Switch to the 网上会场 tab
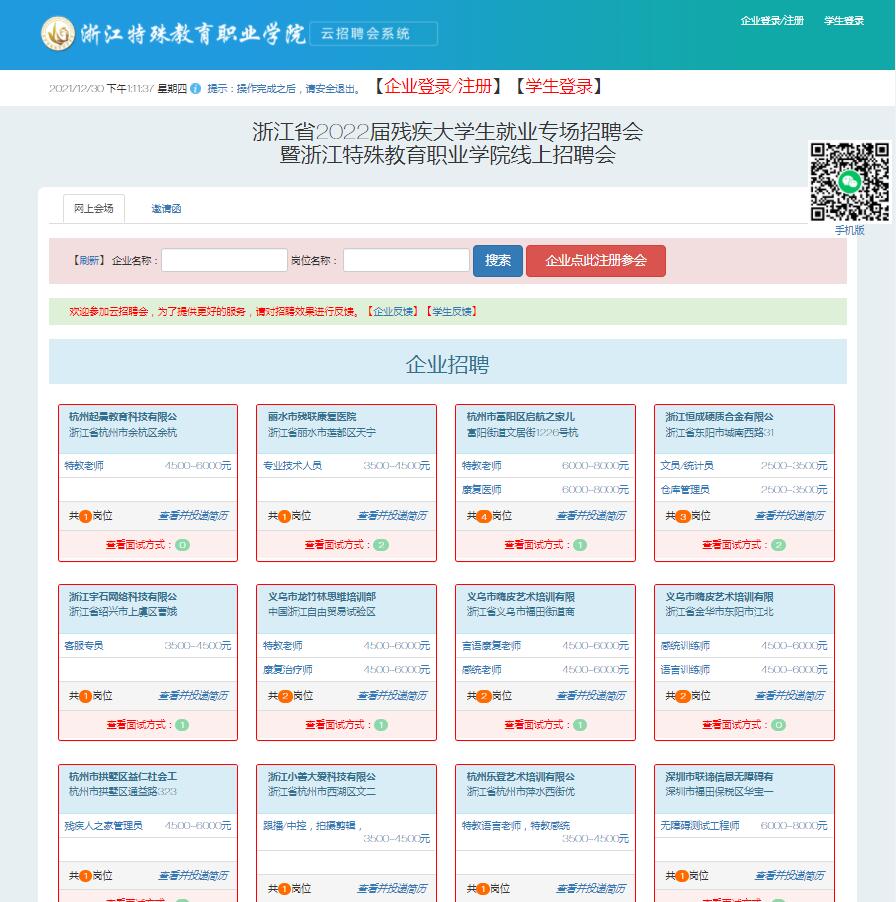 click(x=94, y=208)
